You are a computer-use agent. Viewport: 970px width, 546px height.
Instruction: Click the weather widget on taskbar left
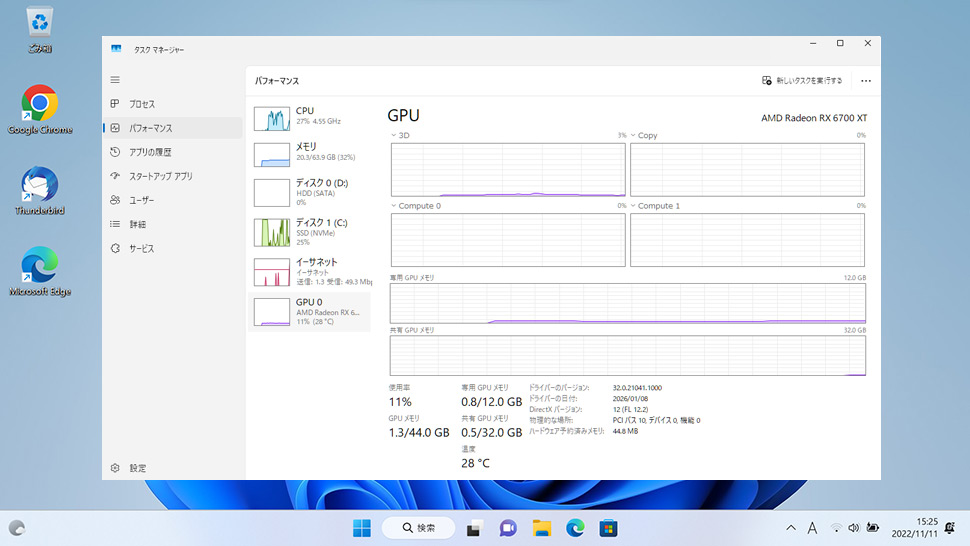pos(17,528)
